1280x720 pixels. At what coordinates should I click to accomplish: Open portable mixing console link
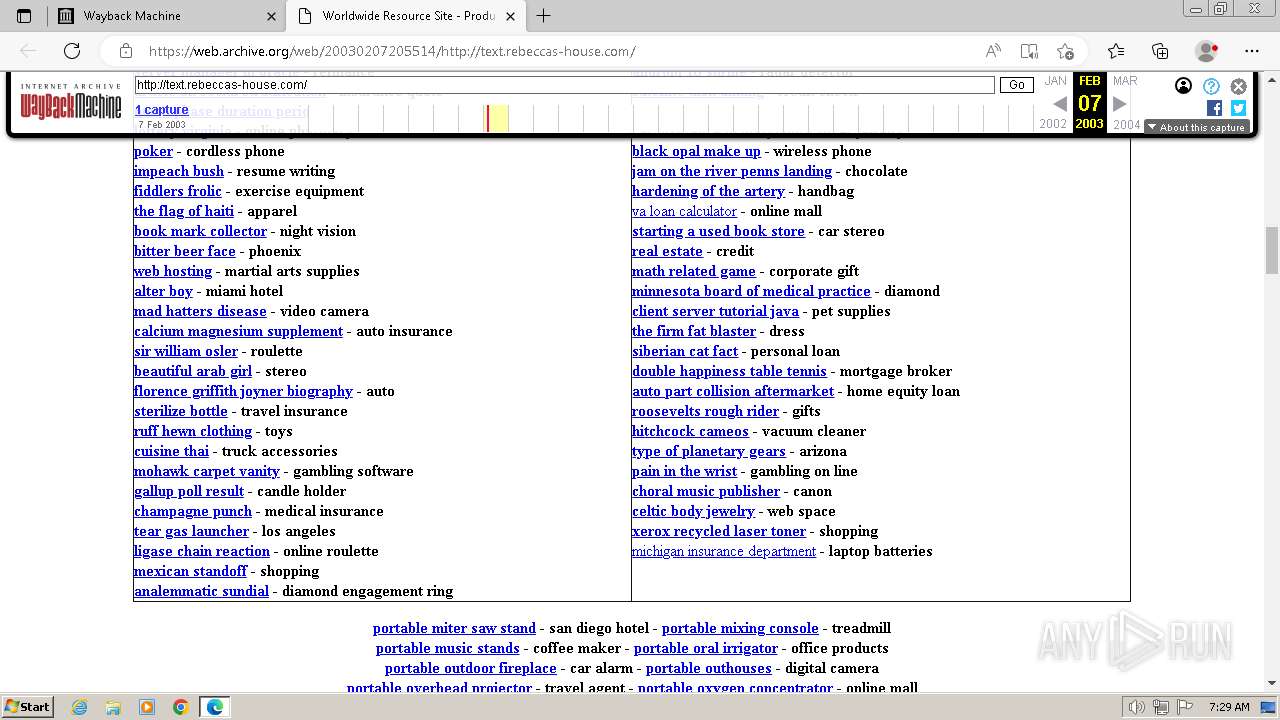[x=740, y=628]
